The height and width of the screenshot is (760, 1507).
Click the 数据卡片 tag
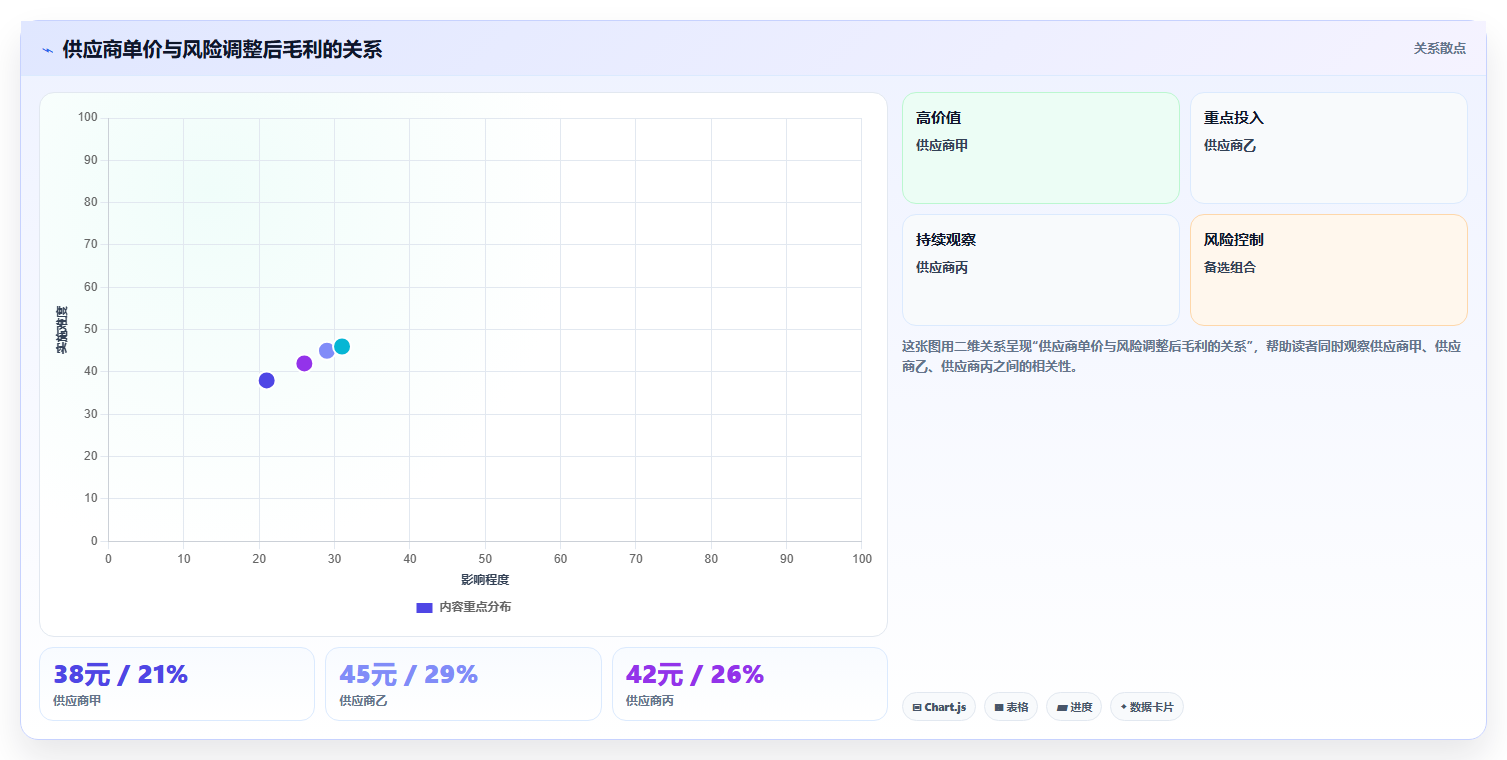[1147, 707]
